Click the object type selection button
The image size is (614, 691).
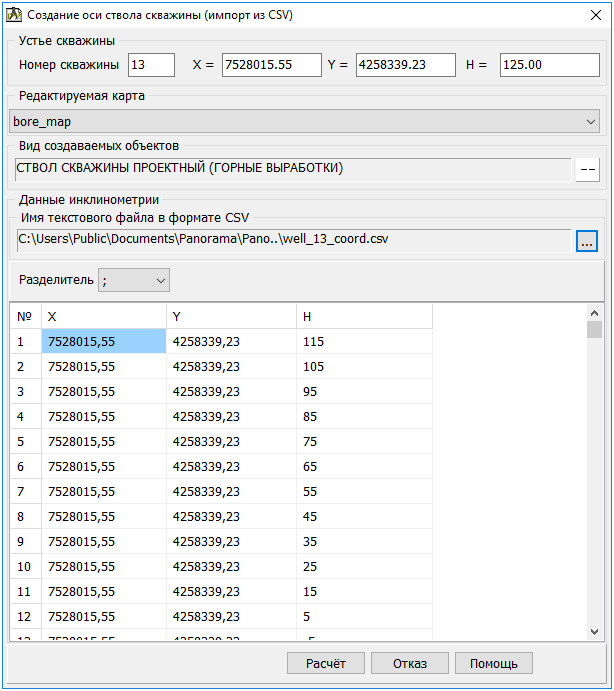point(587,169)
